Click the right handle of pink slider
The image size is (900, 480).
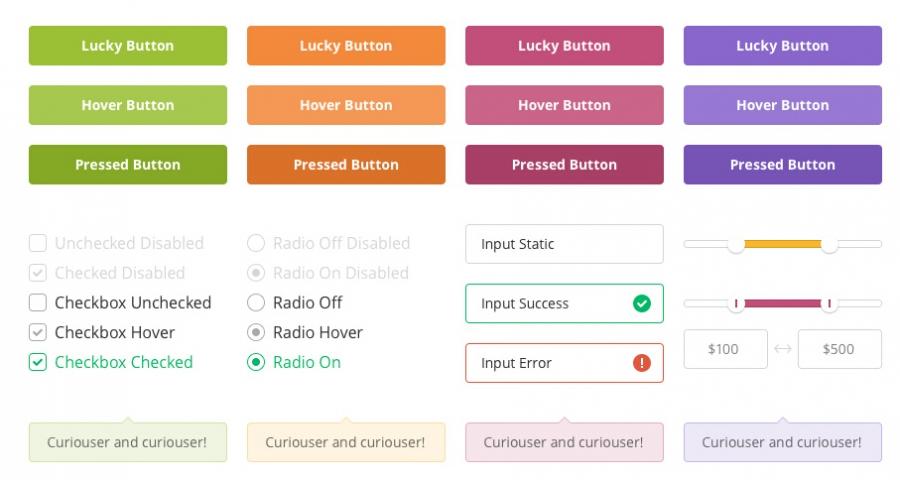pyautogui.click(x=829, y=303)
